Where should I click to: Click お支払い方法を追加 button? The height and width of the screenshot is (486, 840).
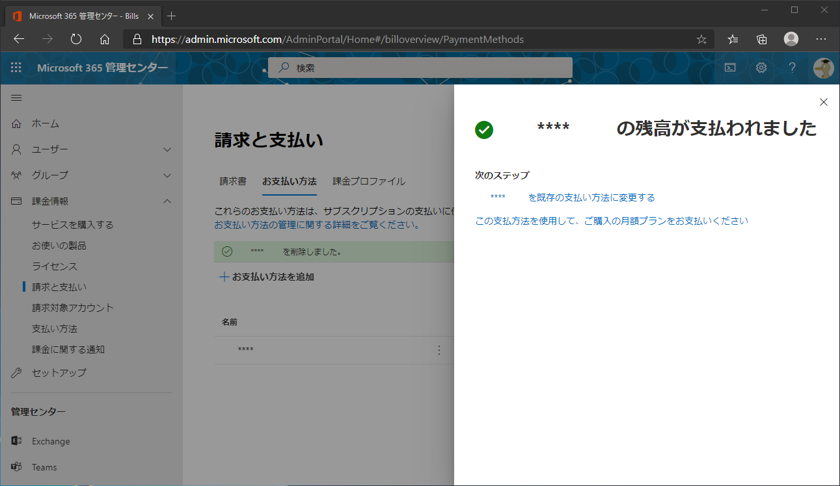(267, 277)
